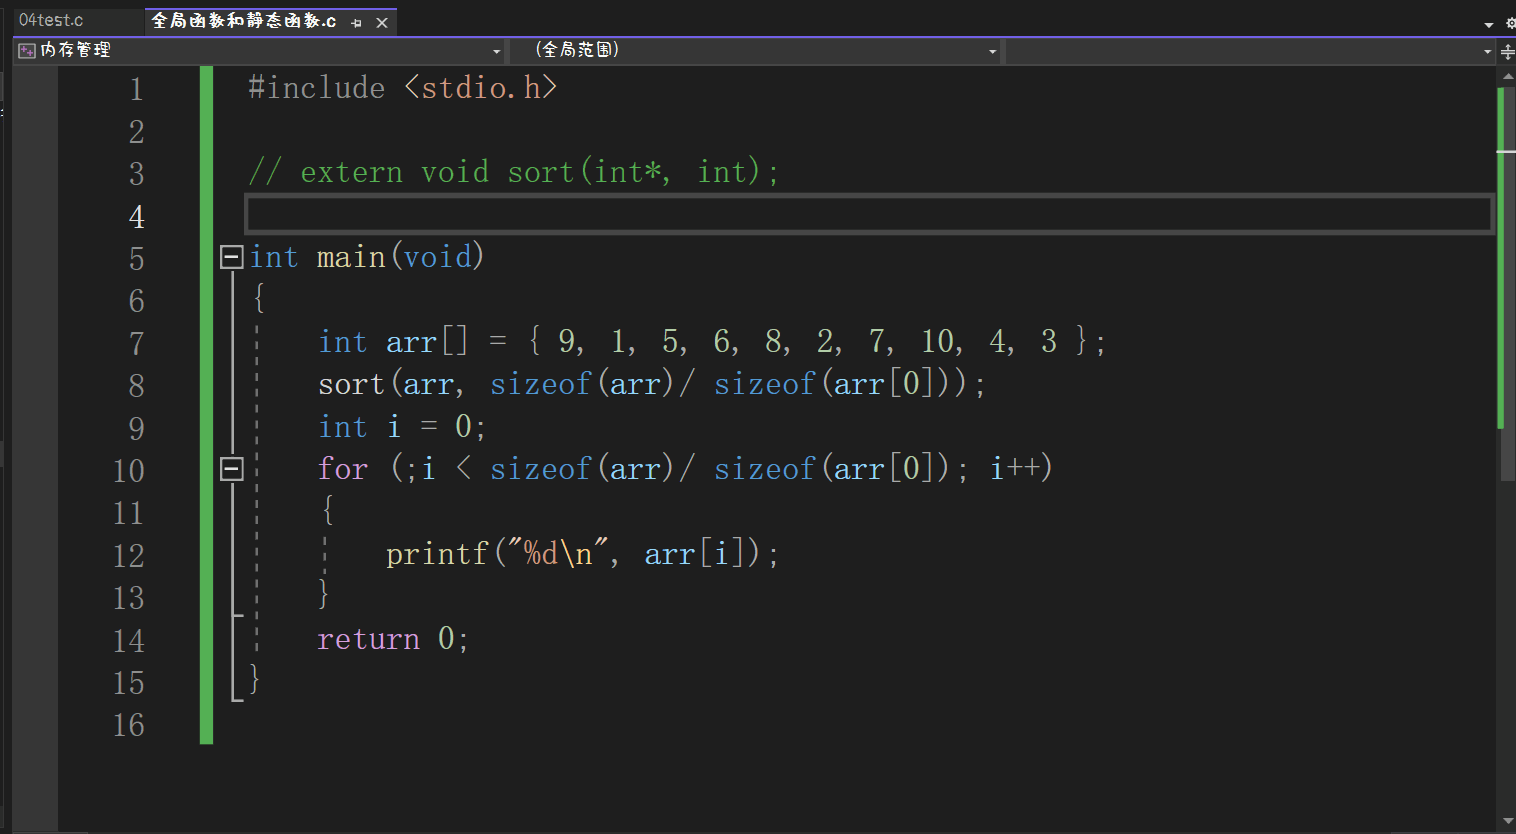Open the empty member dropdown

(x=1250, y=50)
